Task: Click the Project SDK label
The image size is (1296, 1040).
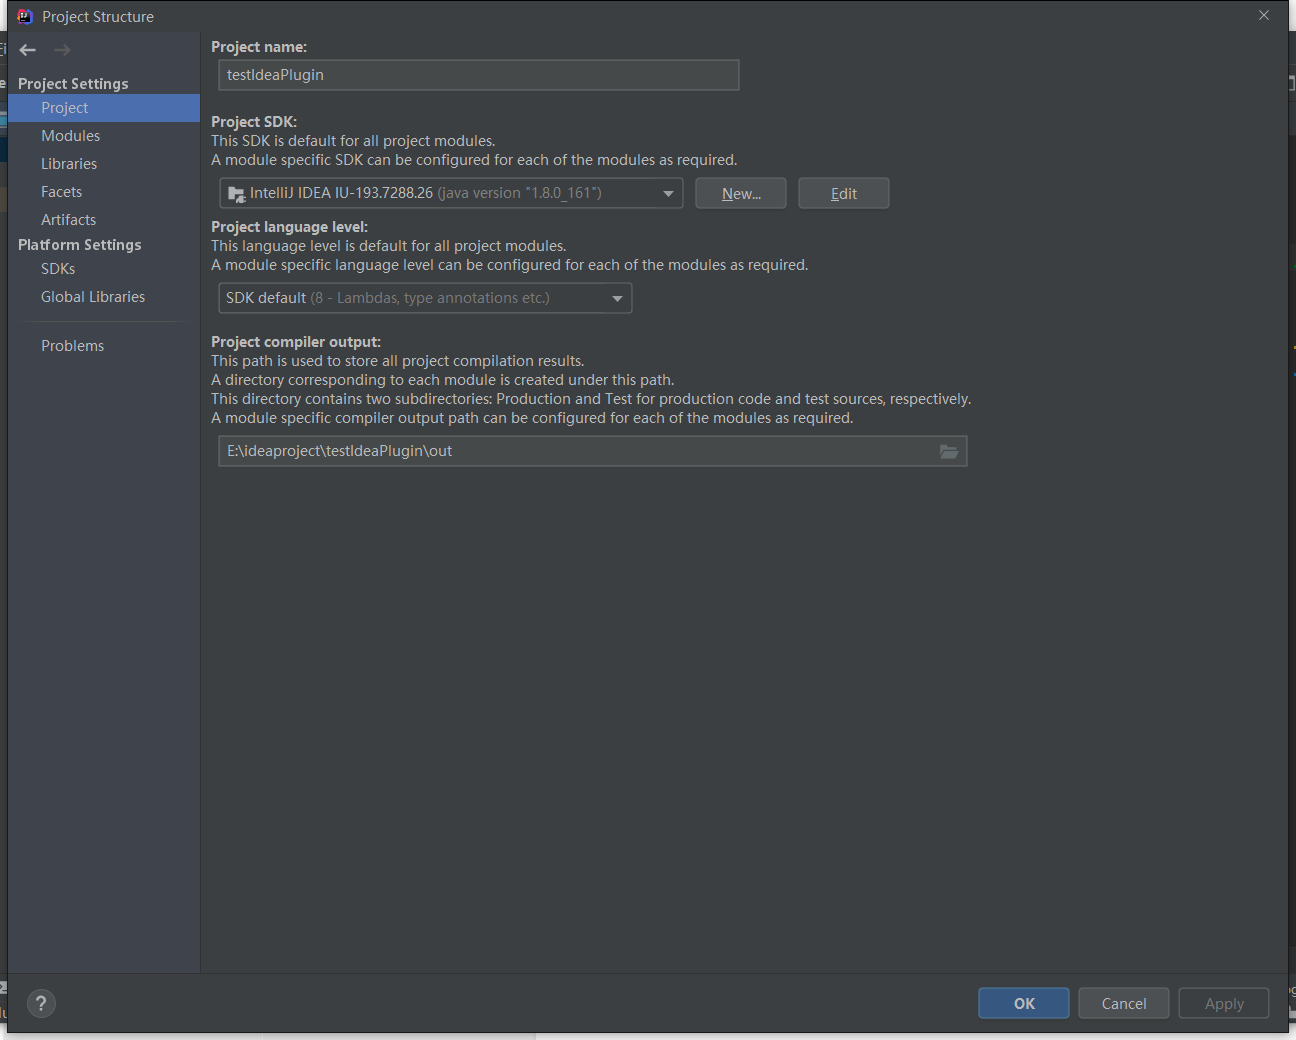Action: [254, 122]
